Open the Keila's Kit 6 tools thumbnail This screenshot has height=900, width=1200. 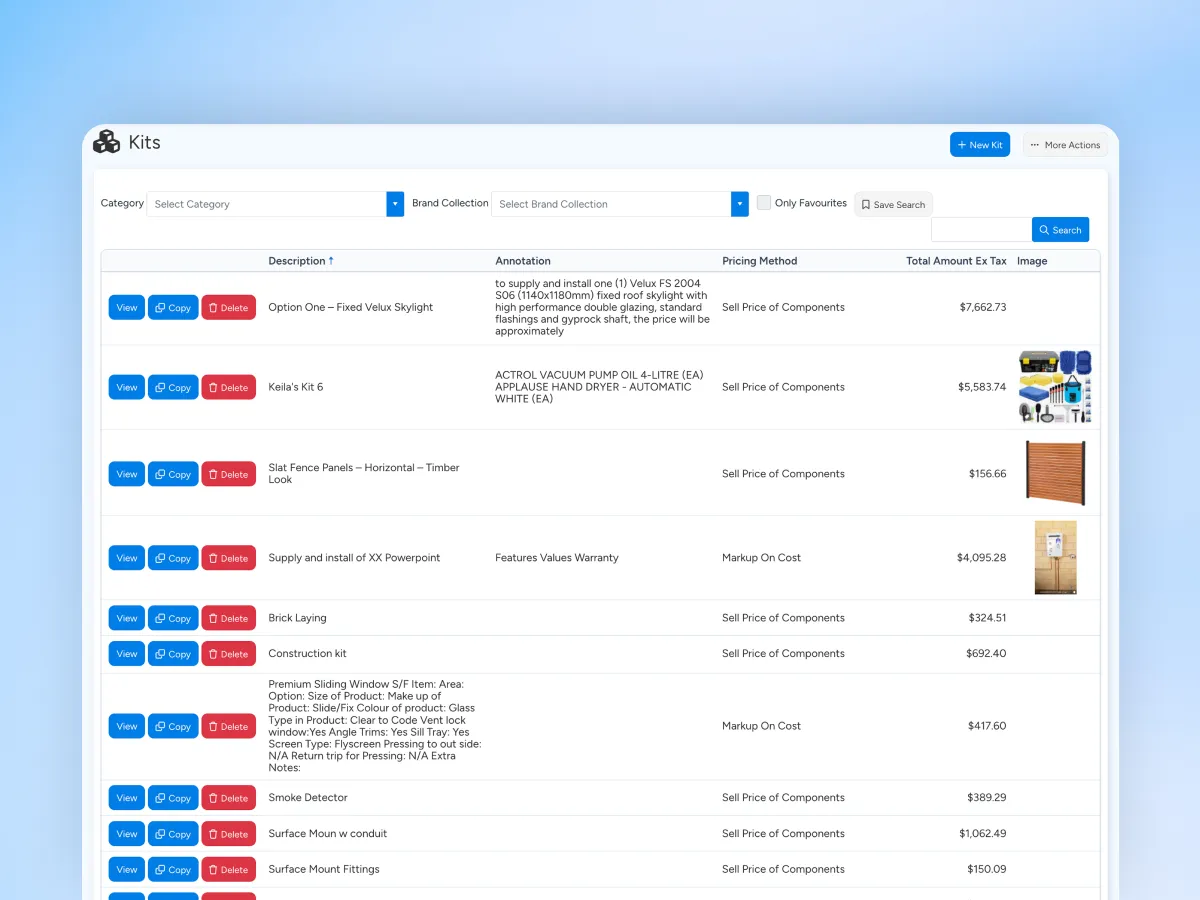tap(1055, 387)
